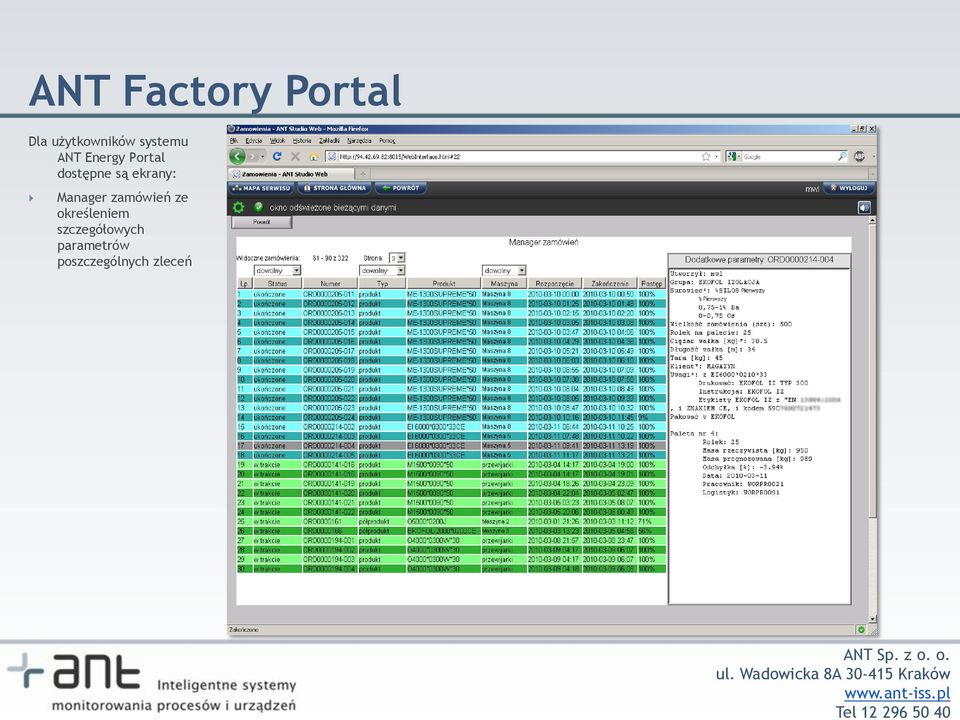Sort by the Rozpoczęcie column header

(555, 283)
